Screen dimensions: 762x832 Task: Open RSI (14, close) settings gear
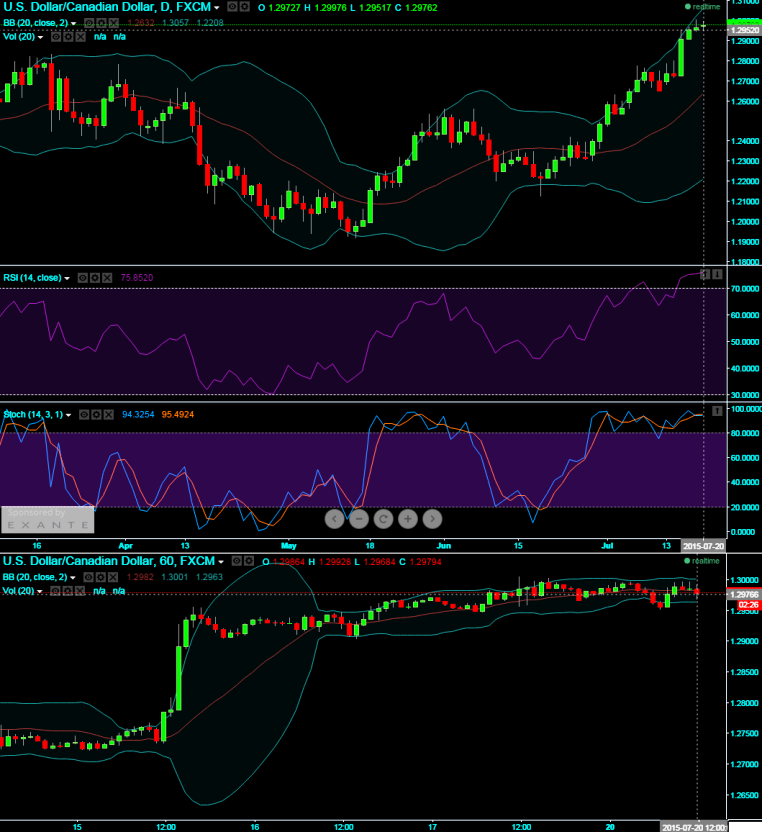[94, 278]
